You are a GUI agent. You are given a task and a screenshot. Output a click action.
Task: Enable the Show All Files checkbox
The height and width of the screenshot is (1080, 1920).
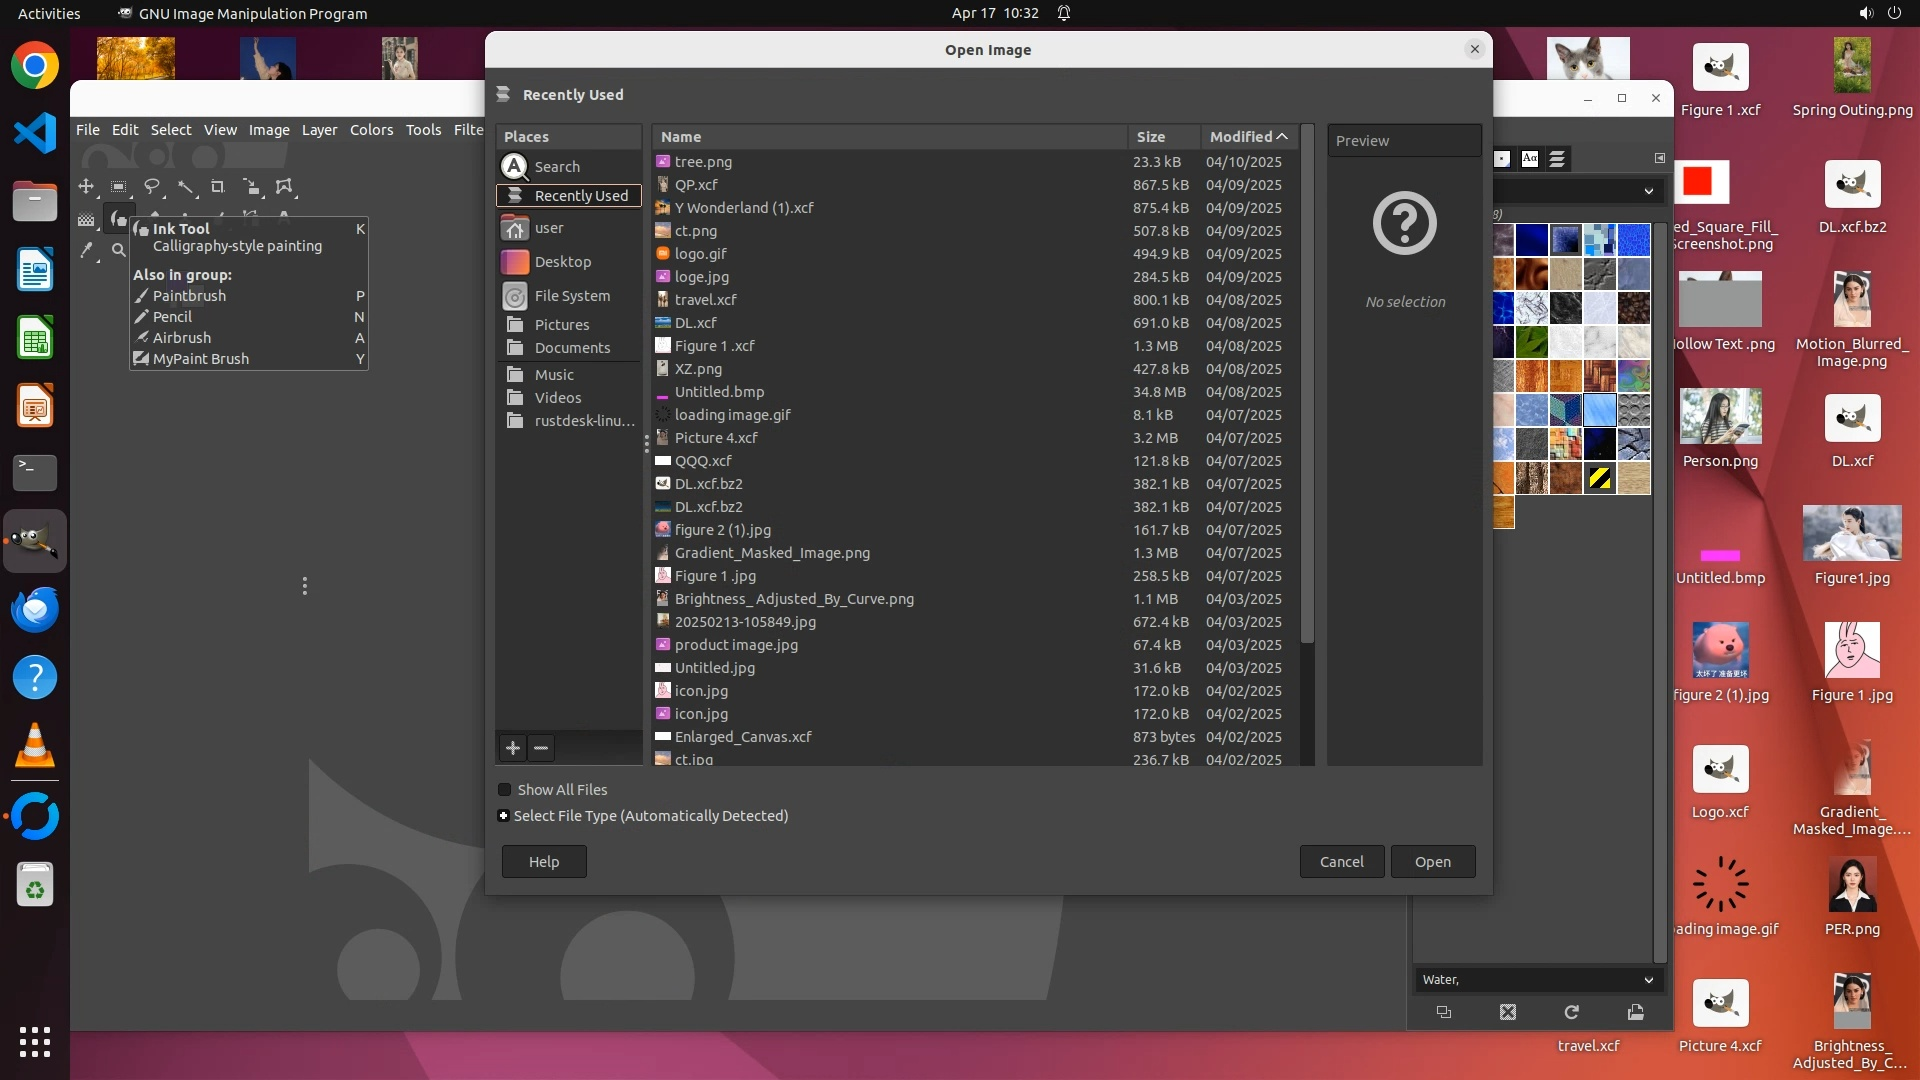click(505, 790)
